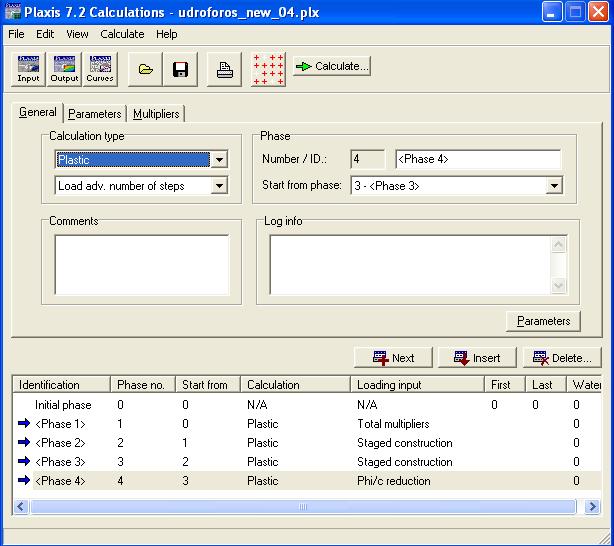Open the Edit menu
Viewport: 614px width, 546px height.
45,34
